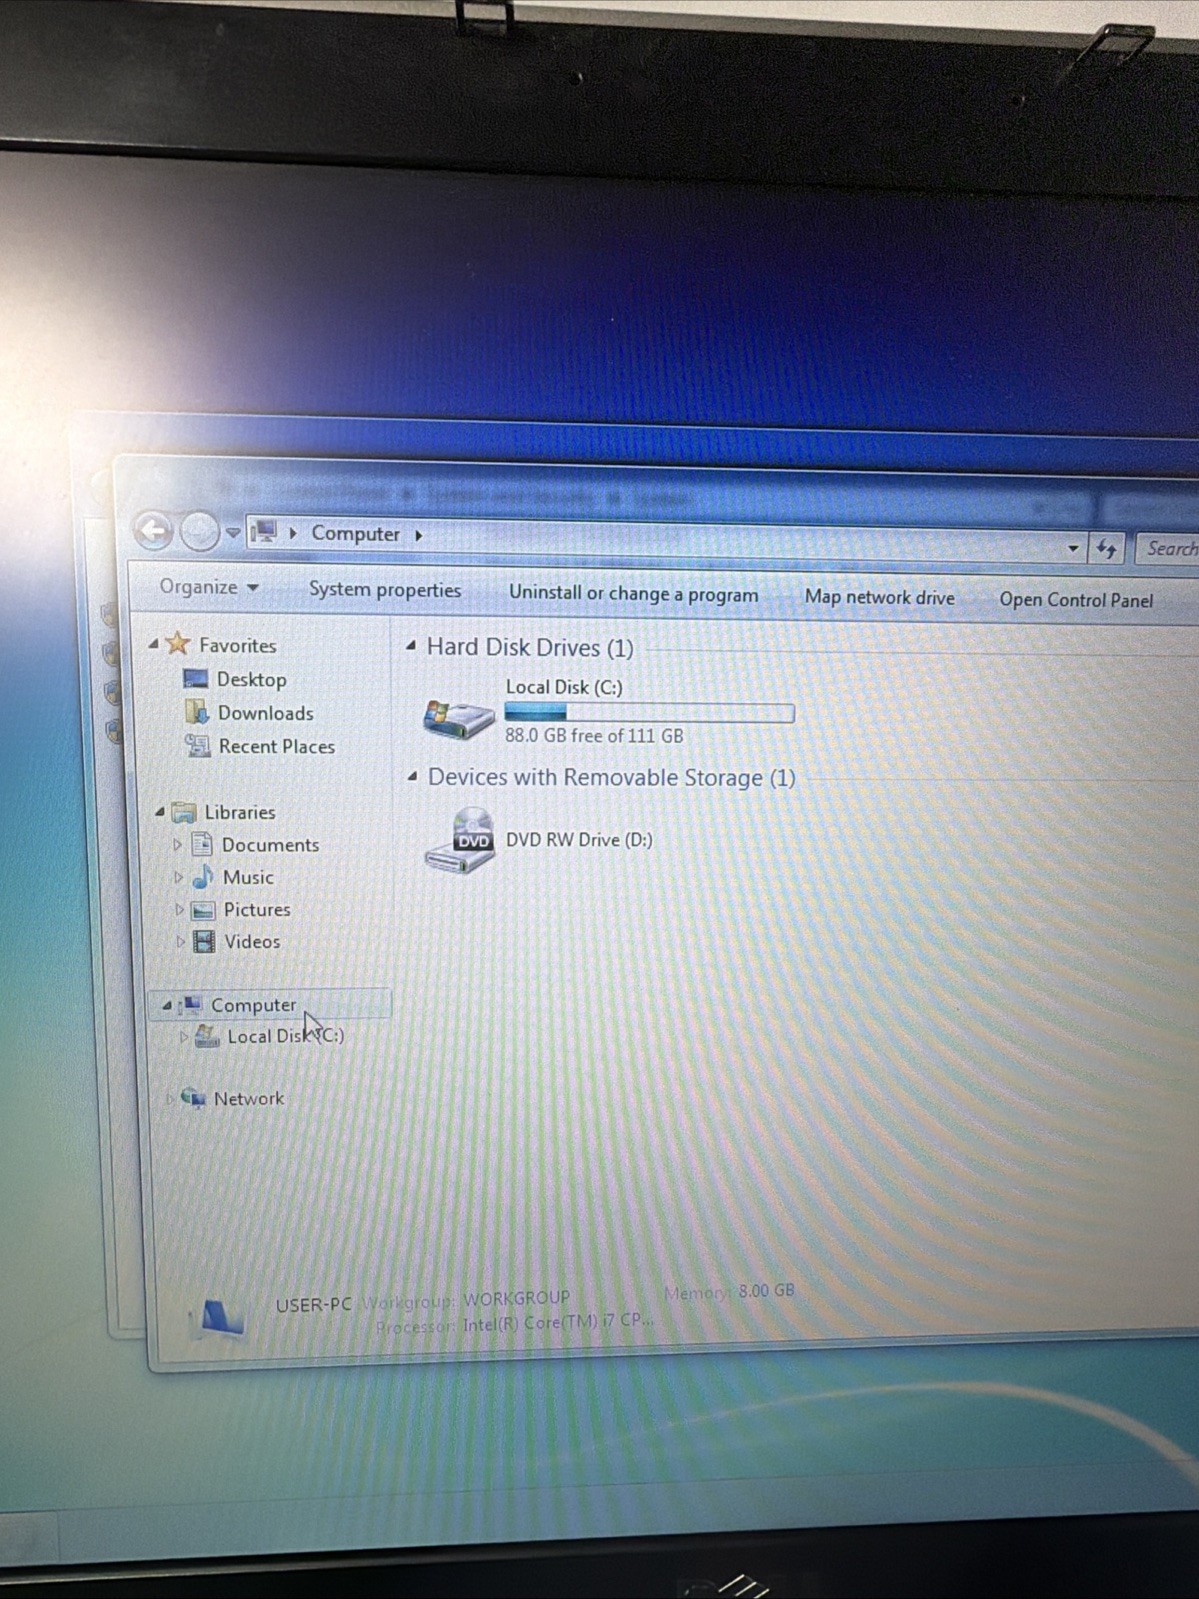Open Documents library

(270, 845)
